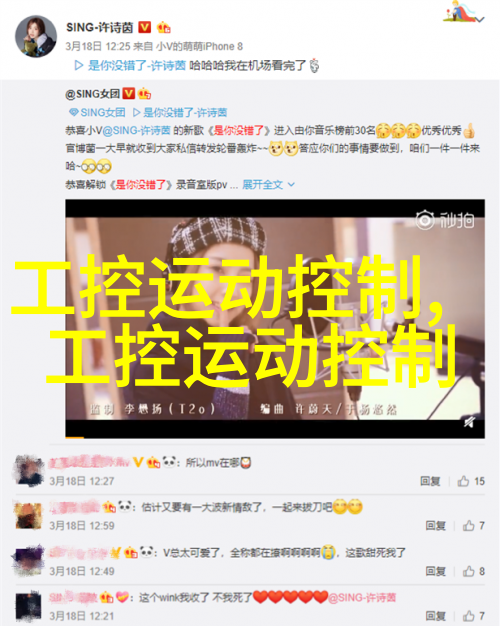Viewport: 500px width, 626px height.
Task: Click the crown membership icon beside SING-许诗茵
Action: click(163, 28)
